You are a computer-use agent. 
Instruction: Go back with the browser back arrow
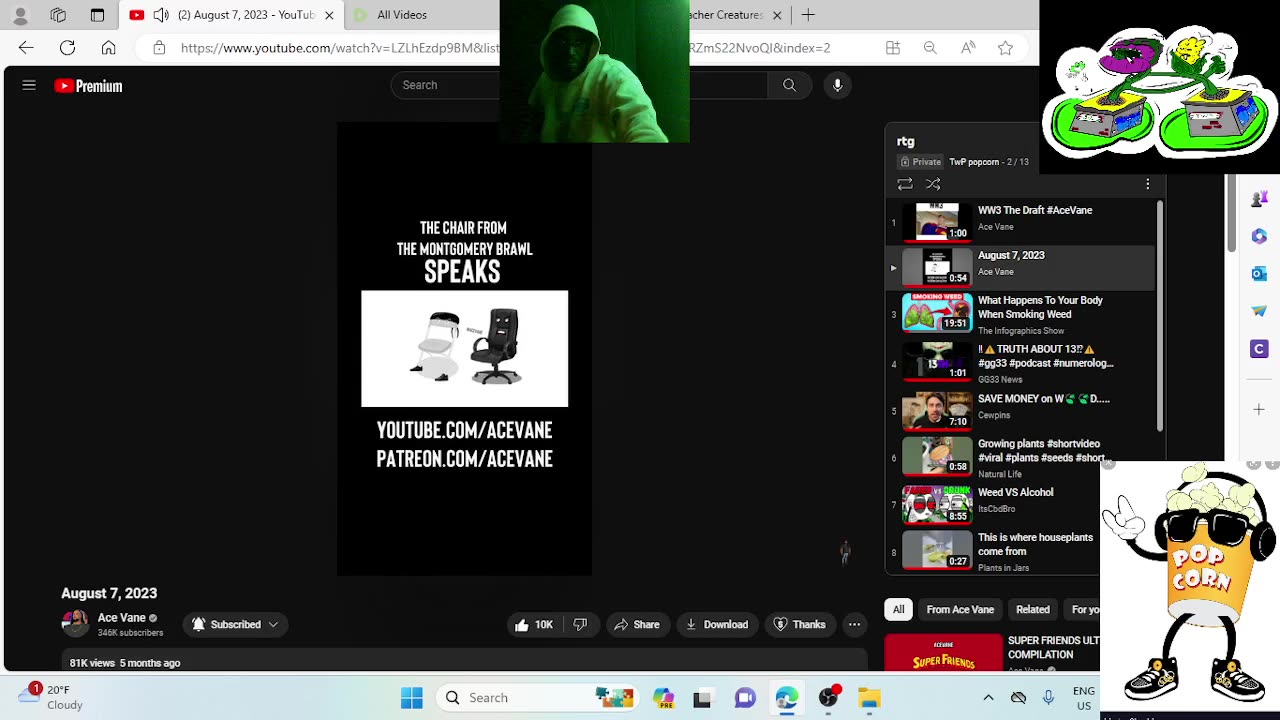26,48
